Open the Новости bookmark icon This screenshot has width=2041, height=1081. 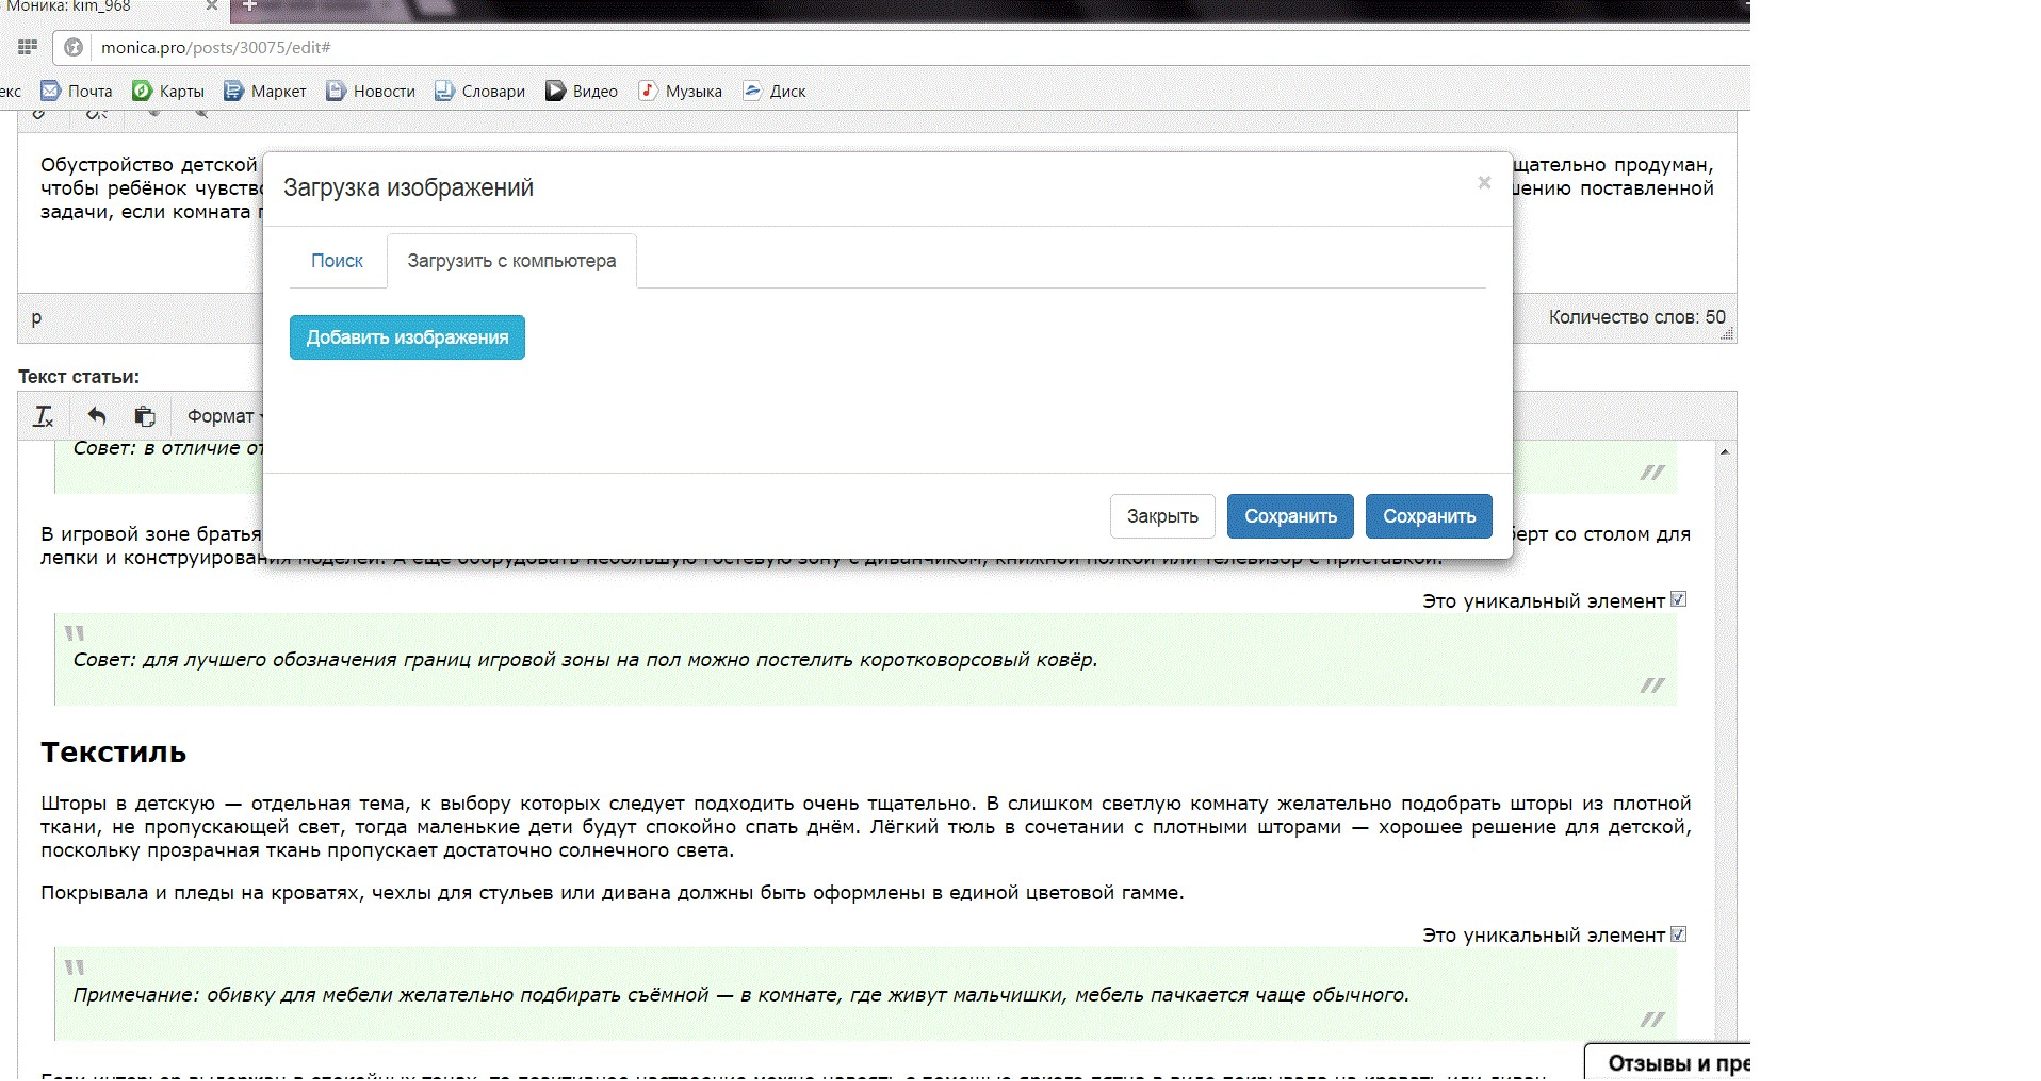(x=336, y=91)
